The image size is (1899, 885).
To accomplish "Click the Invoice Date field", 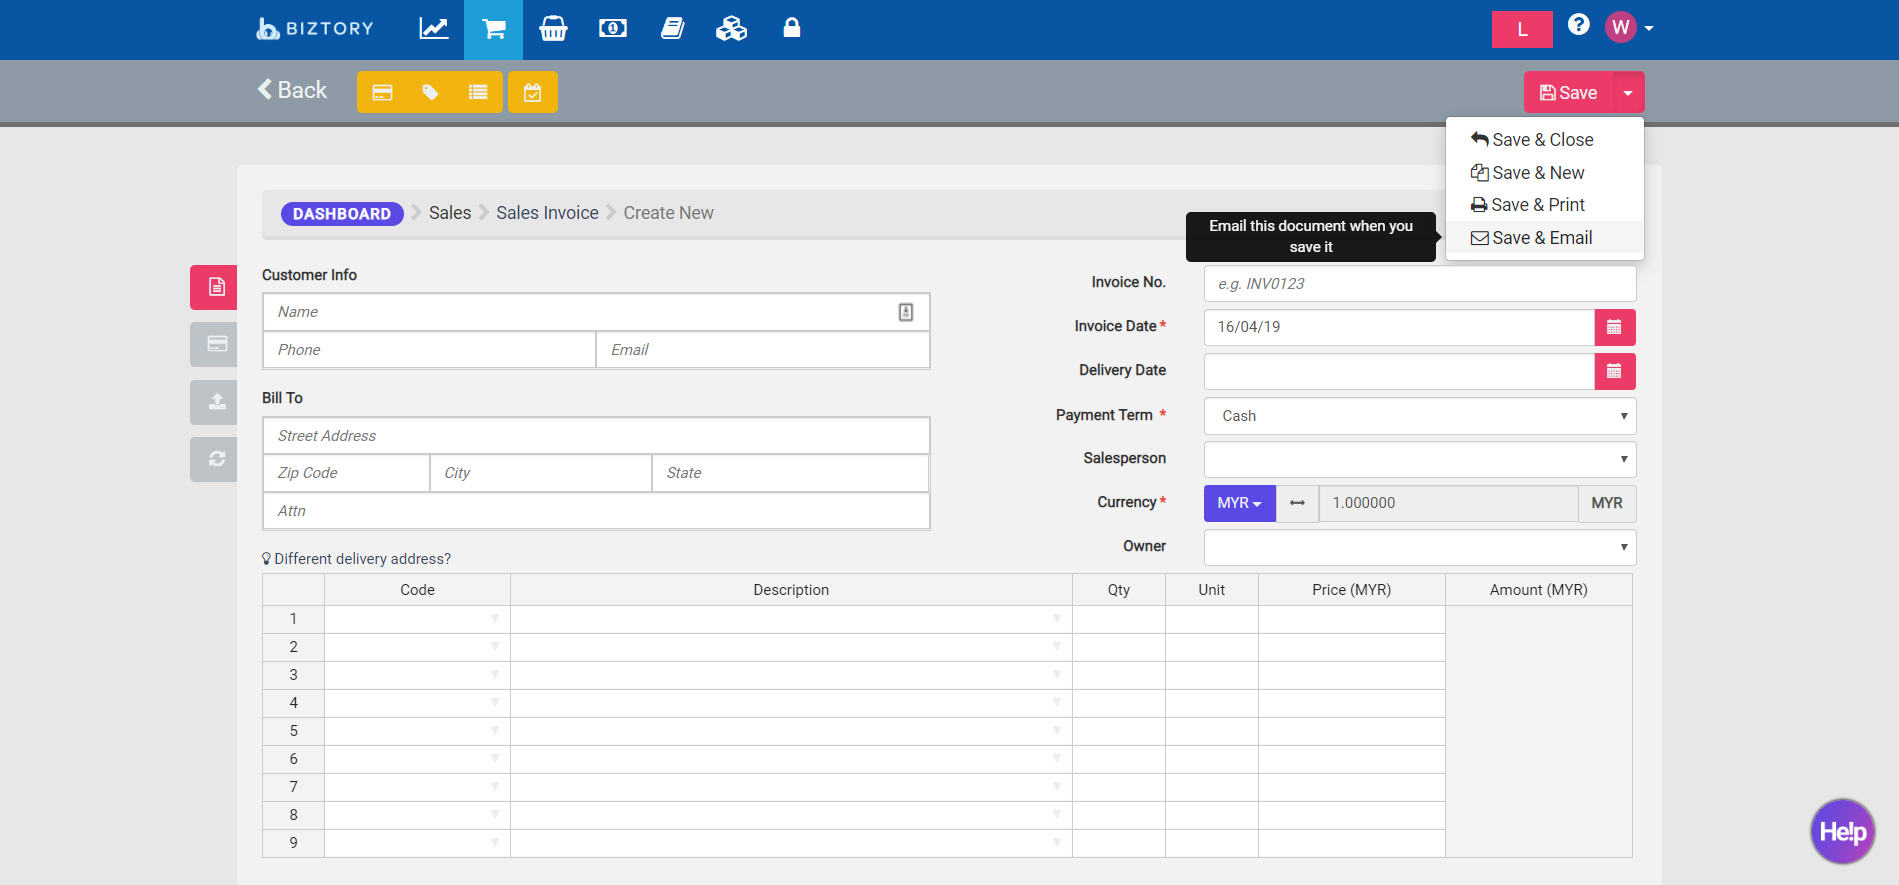I will 1399,327.
